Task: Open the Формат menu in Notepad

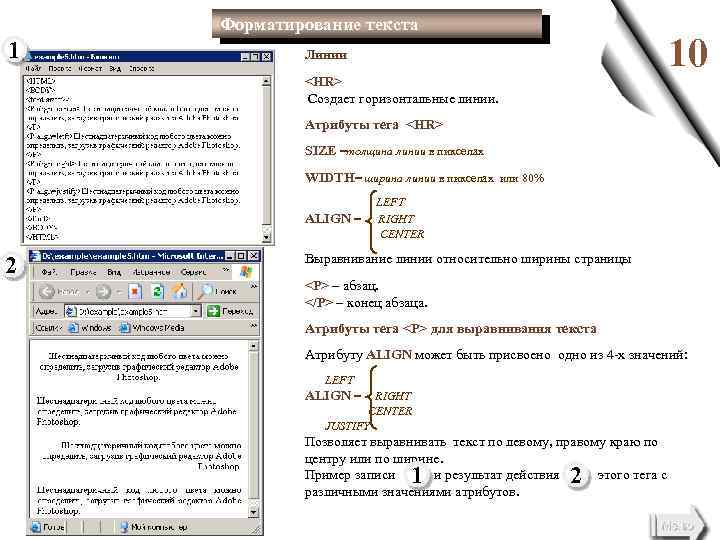Action: 90,68
